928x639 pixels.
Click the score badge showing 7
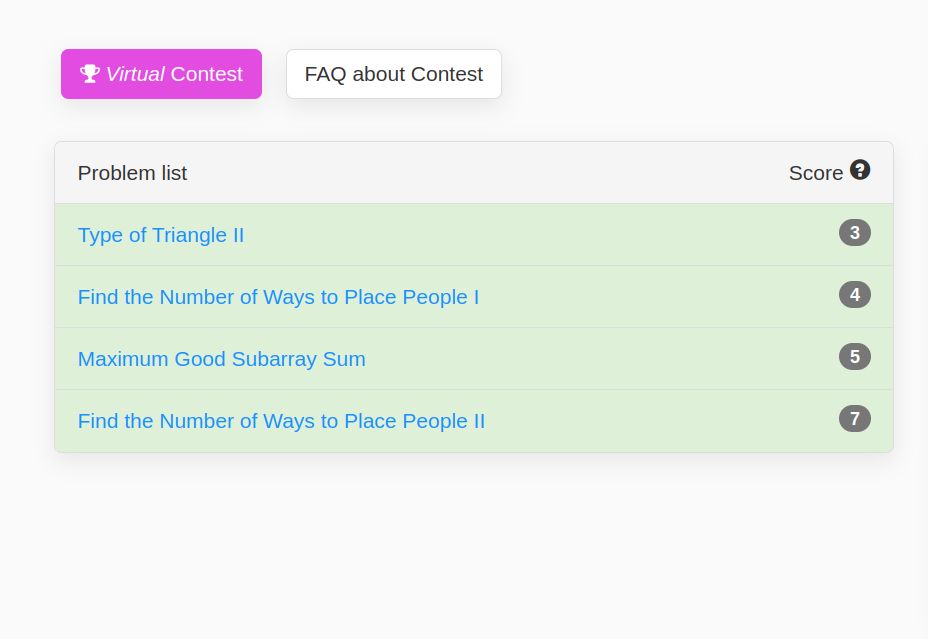click(854, 419)
